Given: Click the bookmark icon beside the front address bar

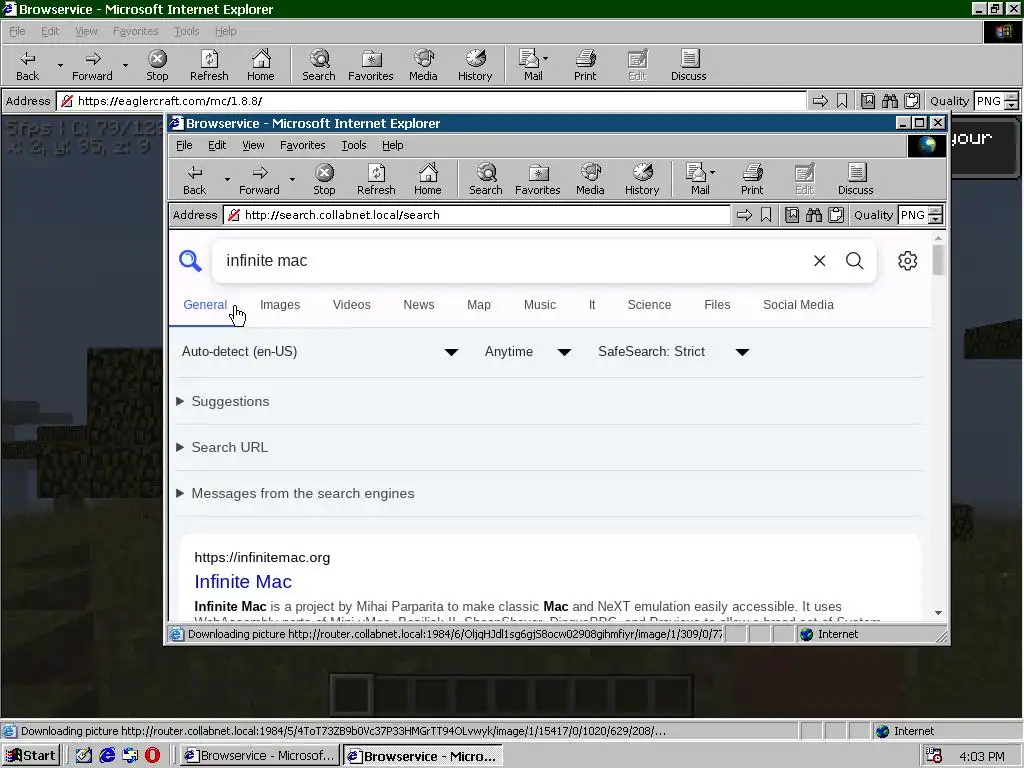Looking at the screenshot, I should tap(766, 215).
